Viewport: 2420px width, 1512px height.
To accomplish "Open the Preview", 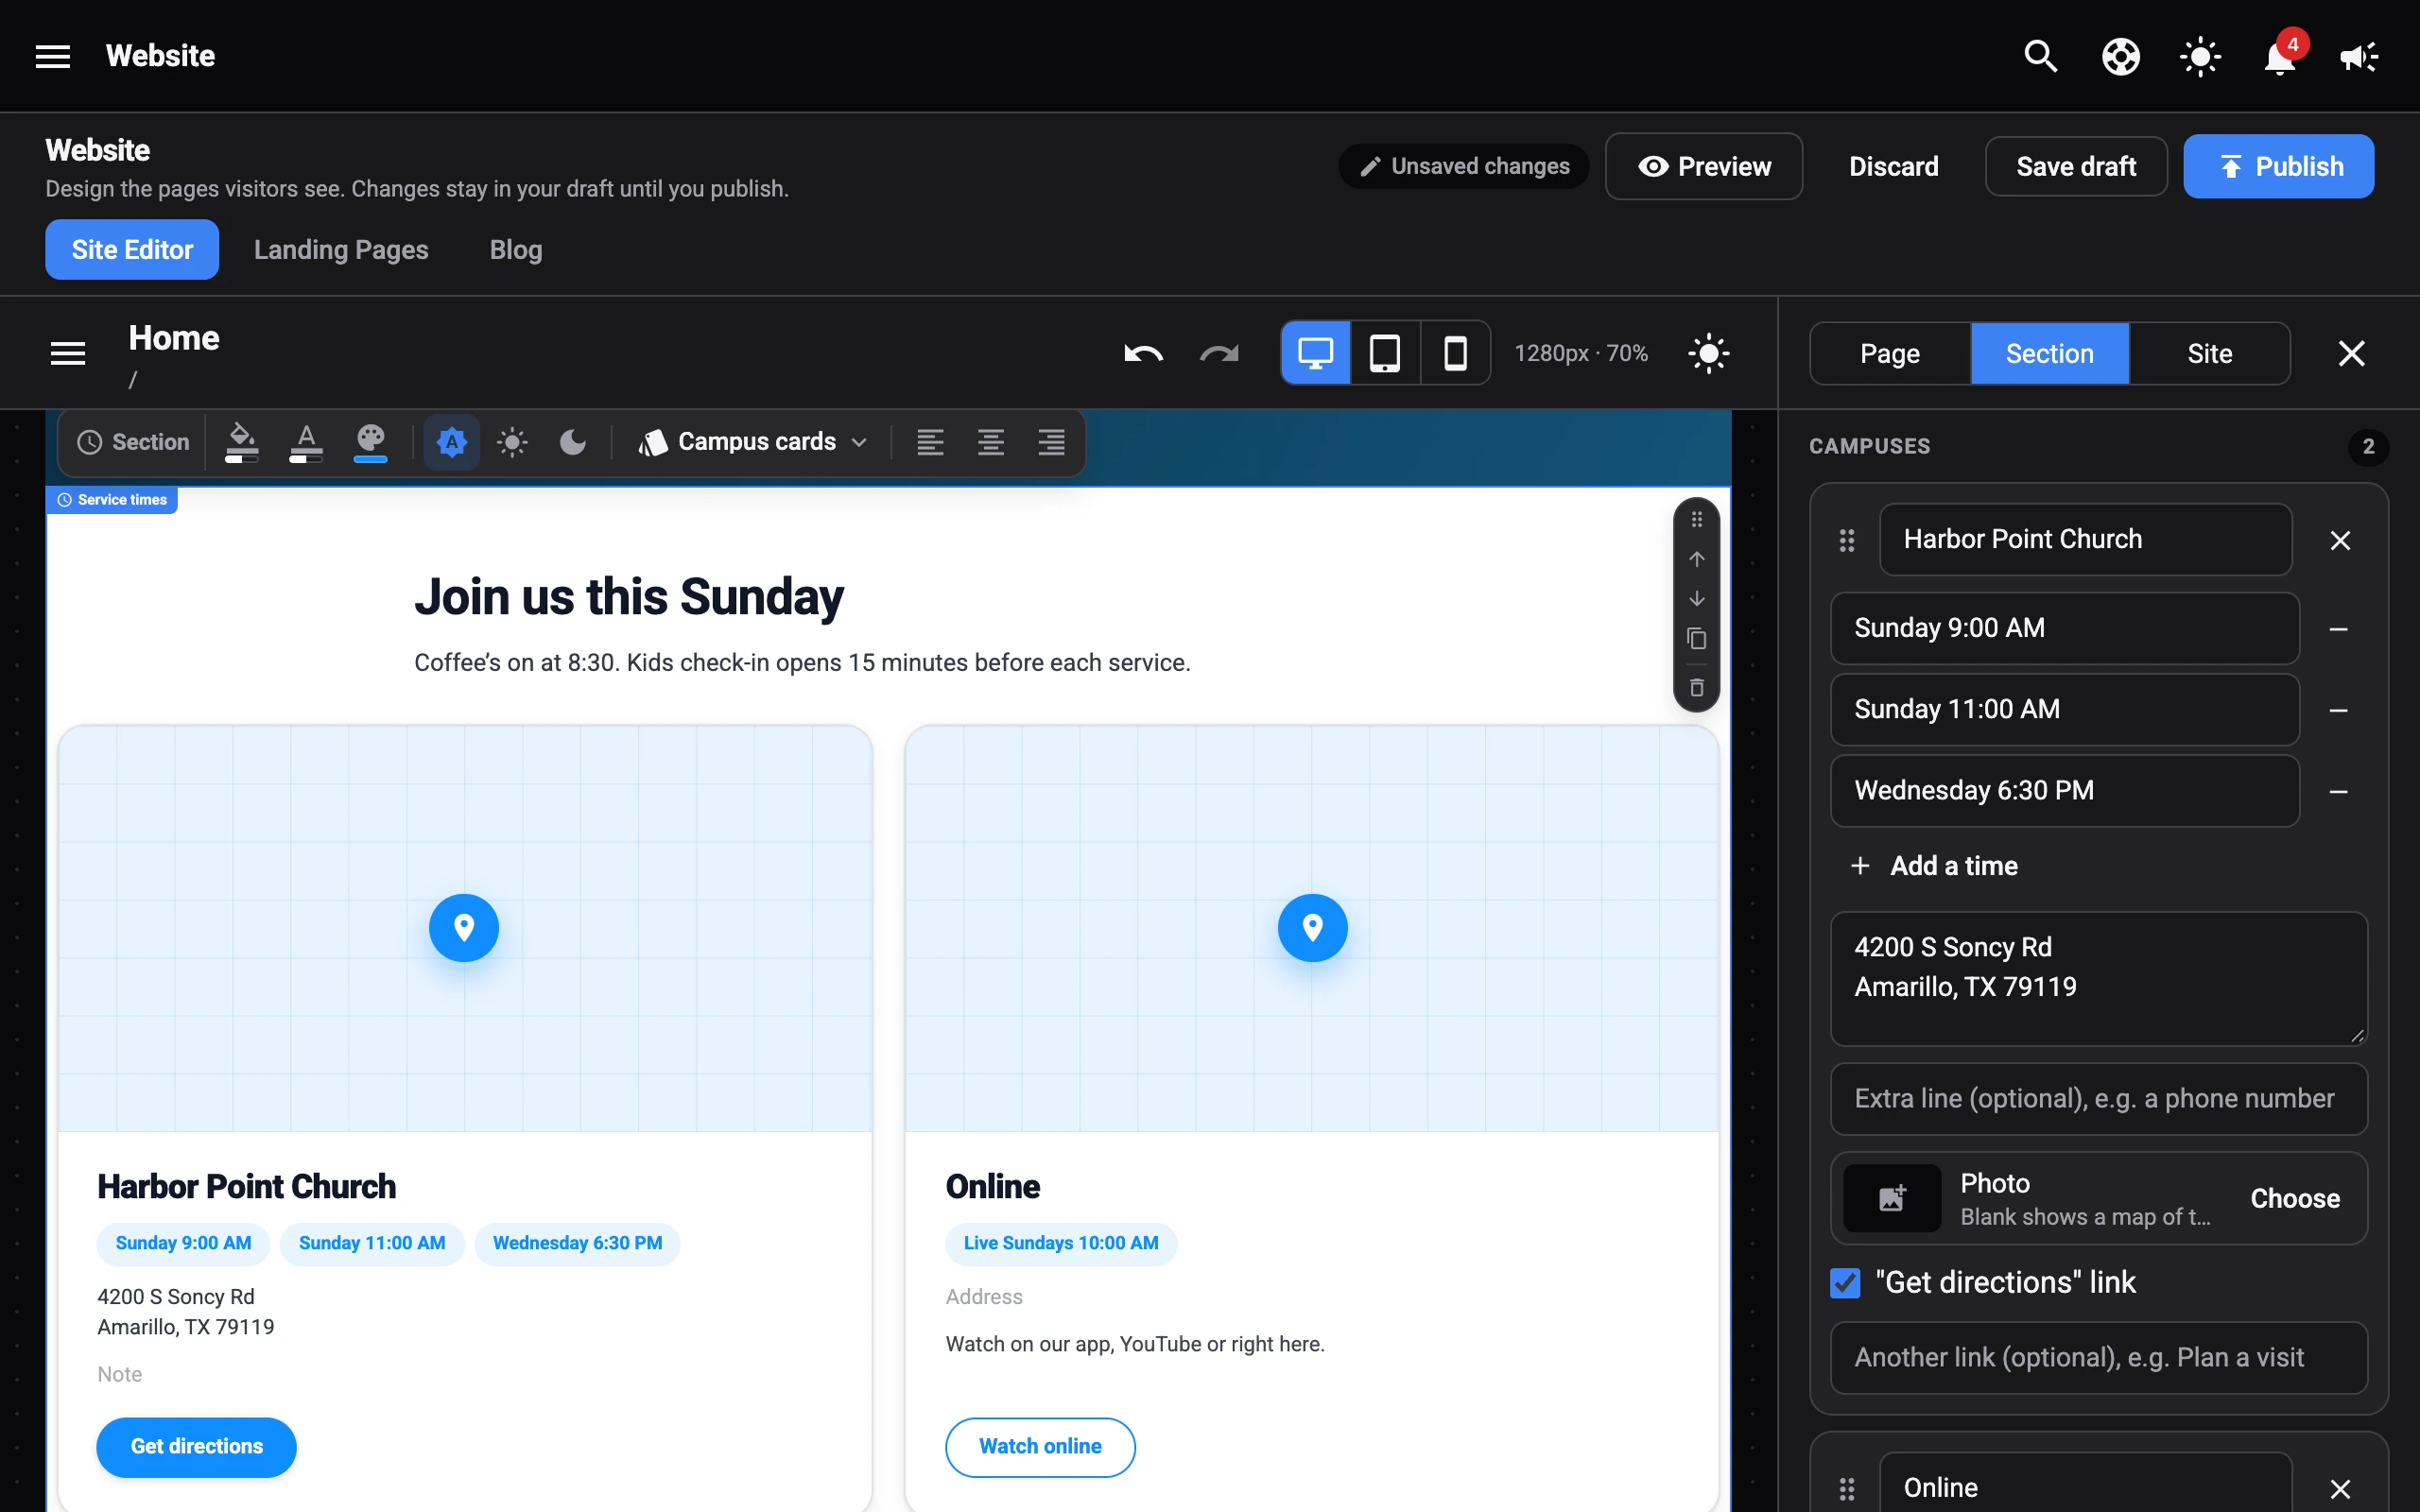I will [x=1704, y=166].
